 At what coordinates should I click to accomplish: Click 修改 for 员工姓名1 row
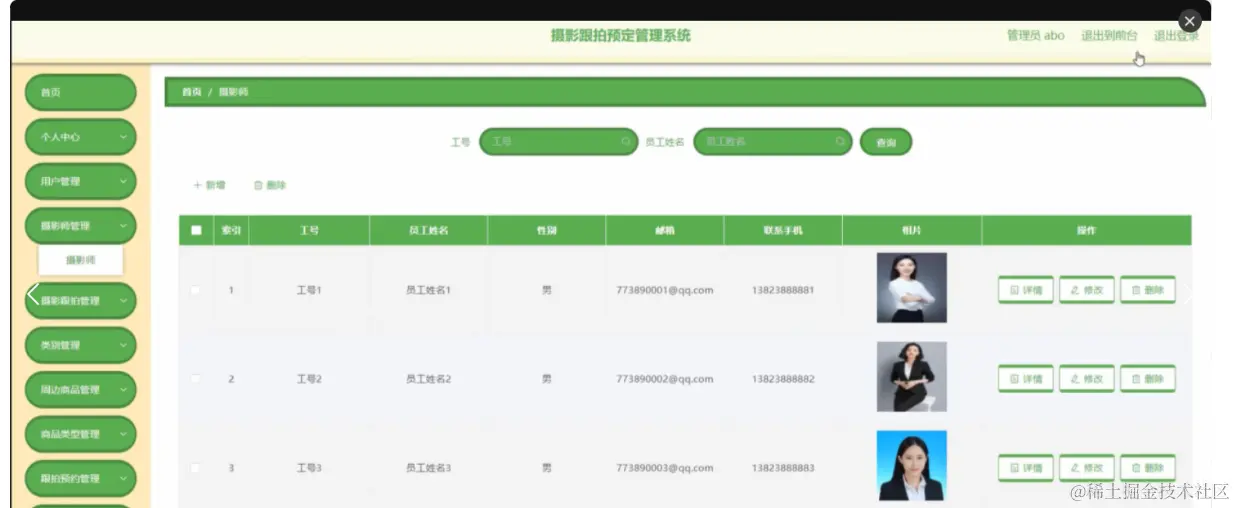[1086, 290]
